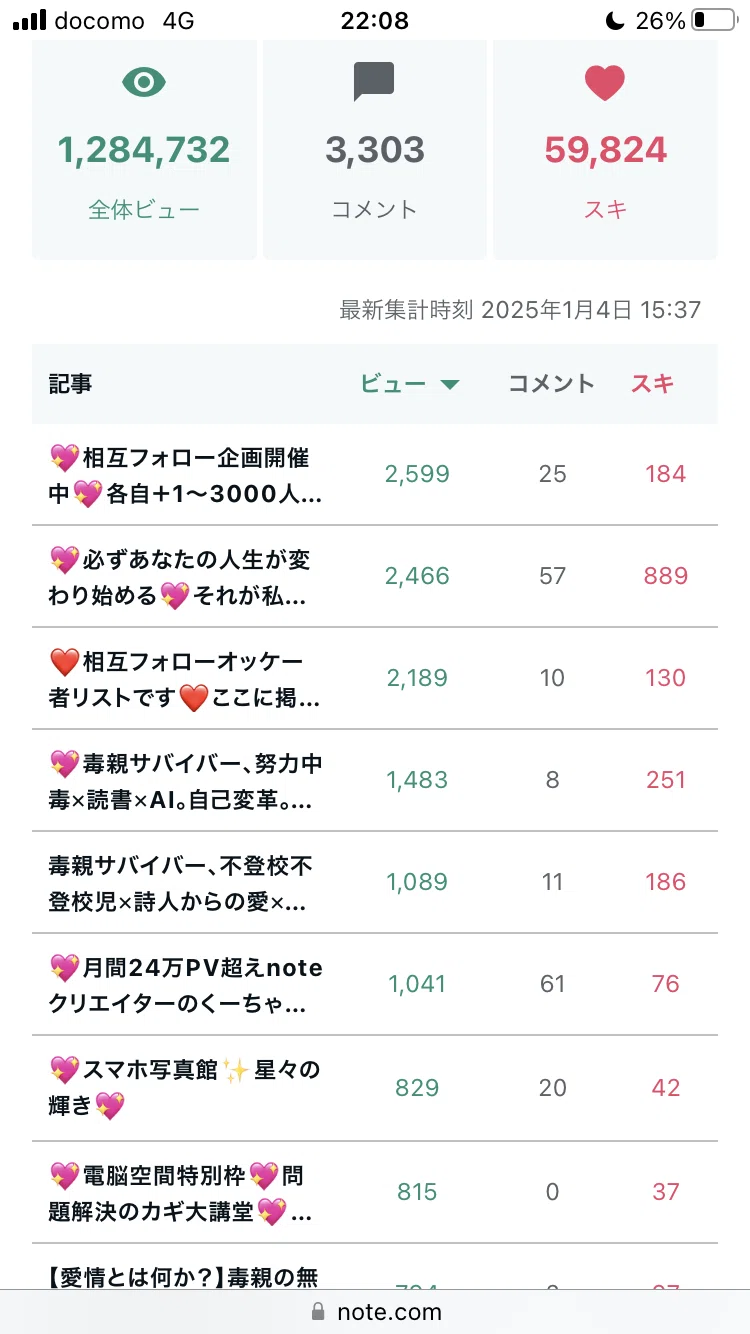Tap the green eye views icon

point(144,82)
